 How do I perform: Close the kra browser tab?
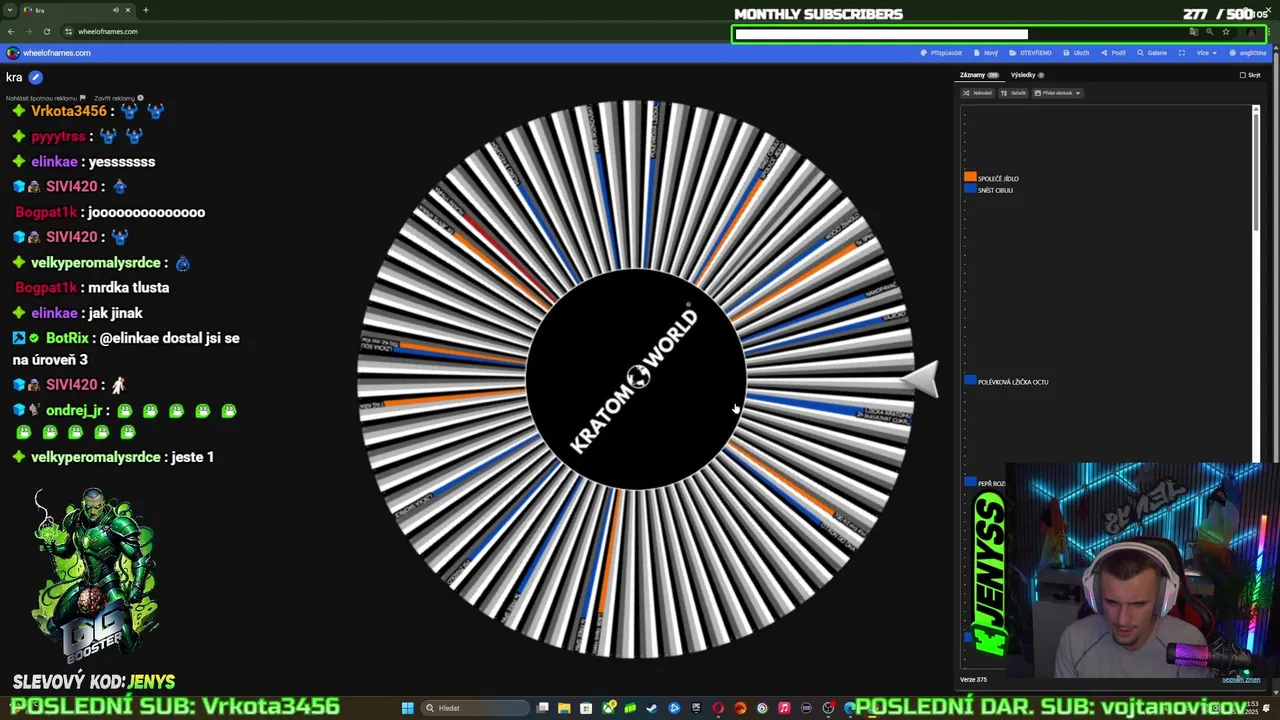coord(129,10)
